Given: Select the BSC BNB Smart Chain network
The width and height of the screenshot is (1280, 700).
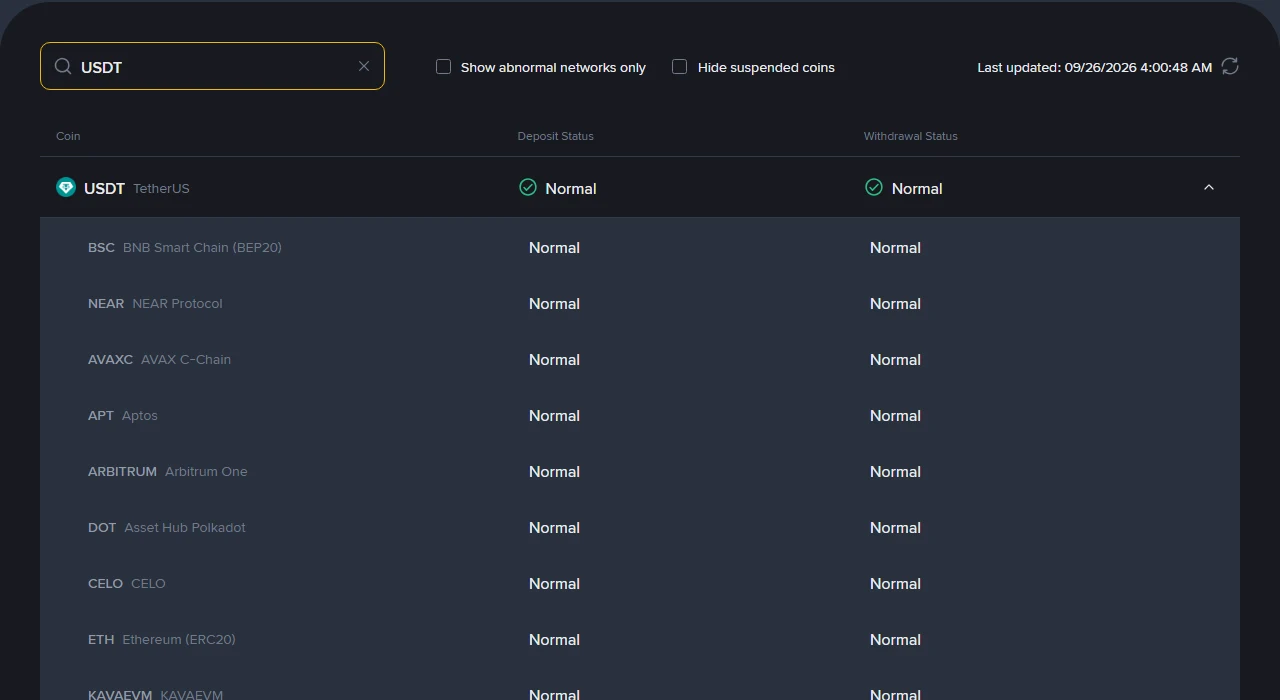Looking at the screenshot, I should tap(640, 247).
